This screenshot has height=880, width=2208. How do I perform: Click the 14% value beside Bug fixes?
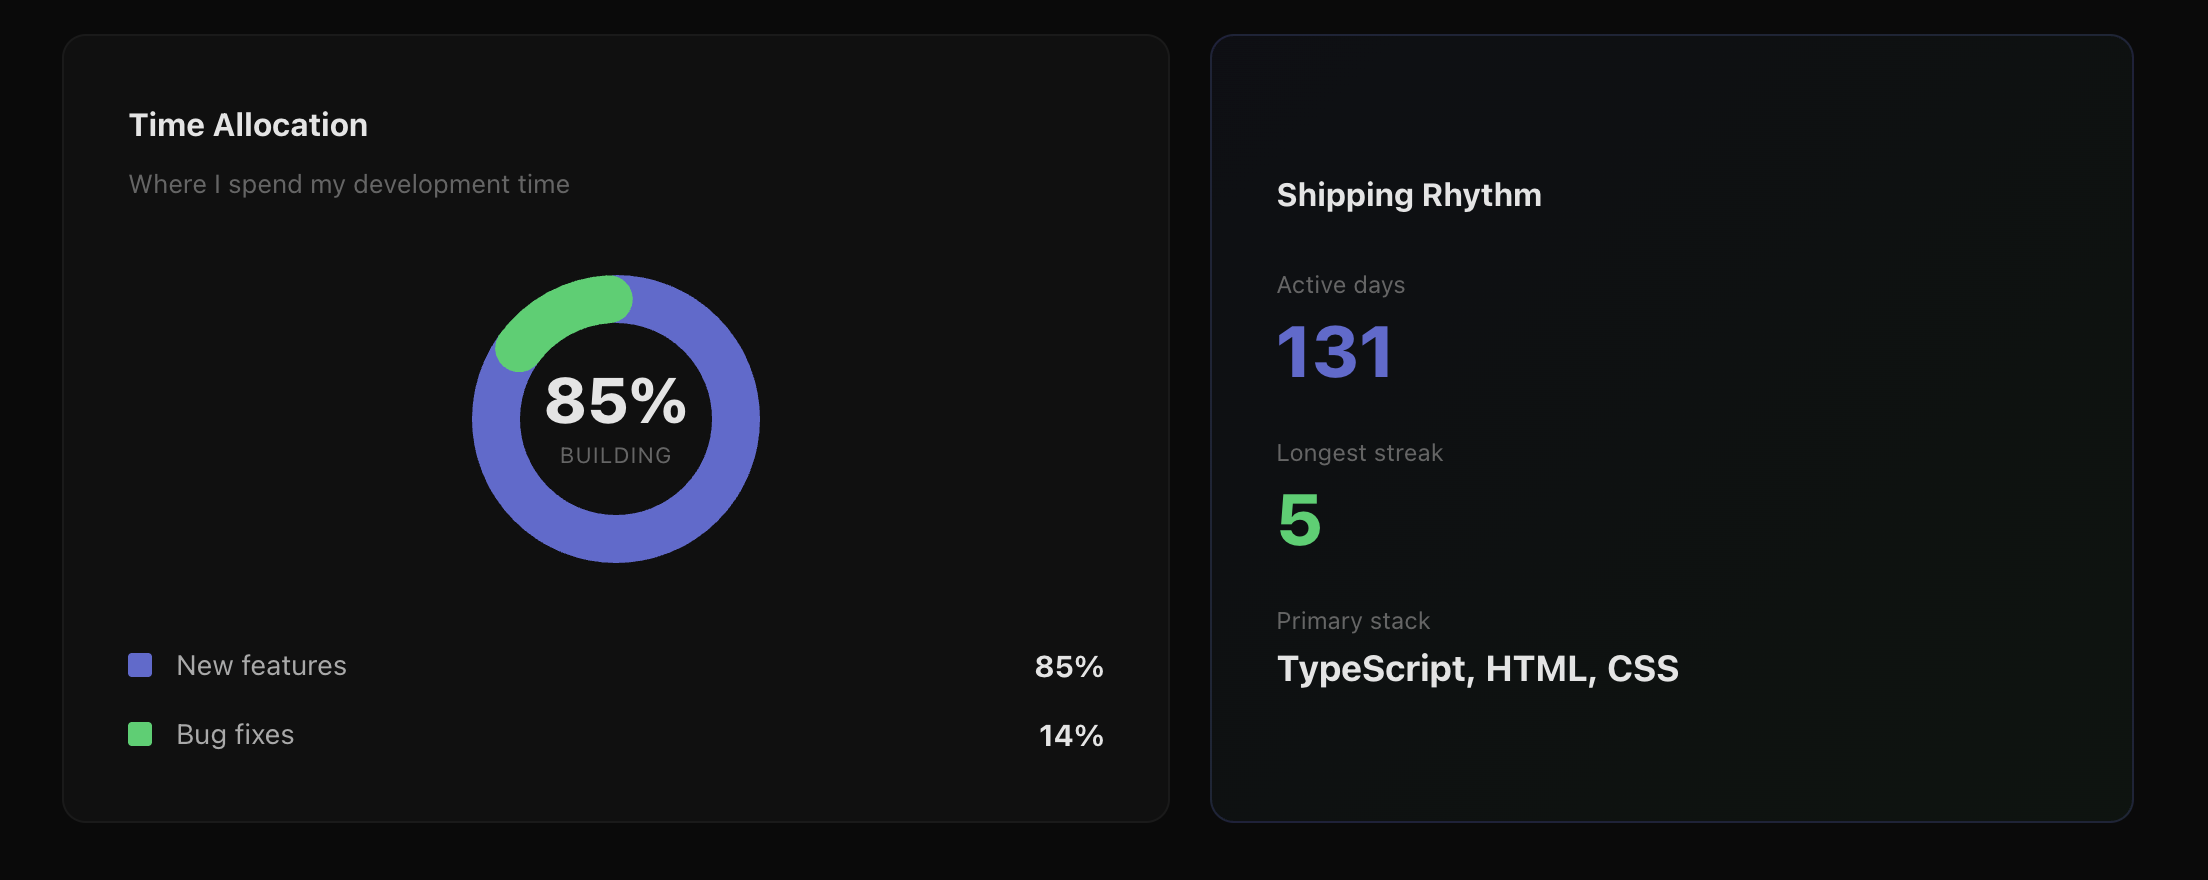tap(1071, 735)
